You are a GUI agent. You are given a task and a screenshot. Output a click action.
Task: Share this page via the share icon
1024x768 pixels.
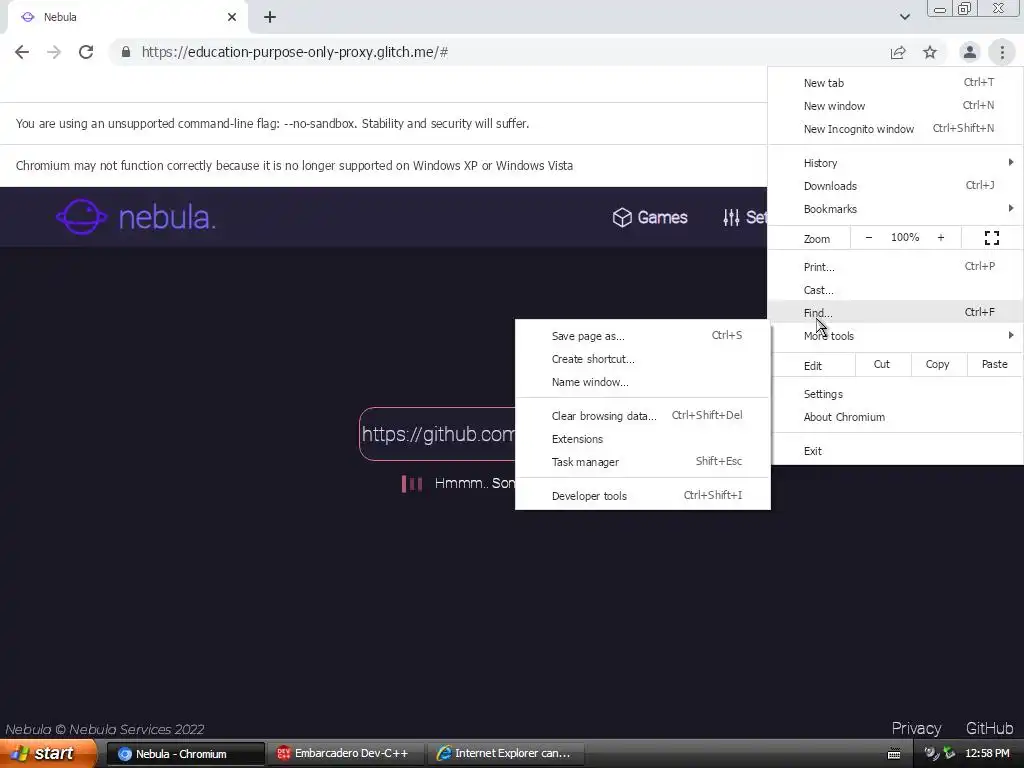point(898,52)
